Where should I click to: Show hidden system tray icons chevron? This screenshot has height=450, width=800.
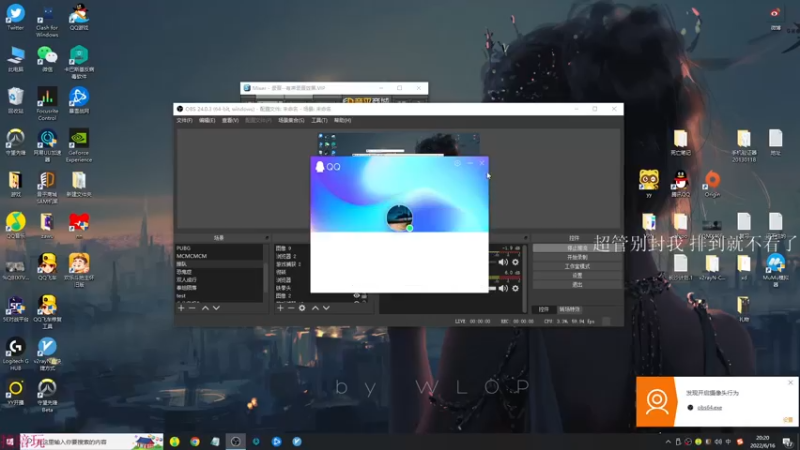point(668,442)
